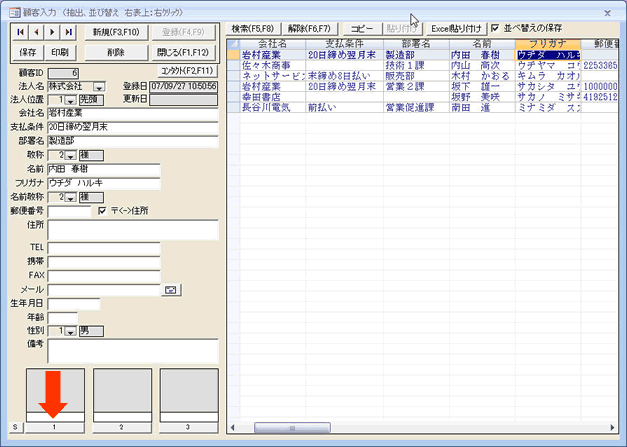
Task: Click the 印刷 button
Action: click(60, 52)
